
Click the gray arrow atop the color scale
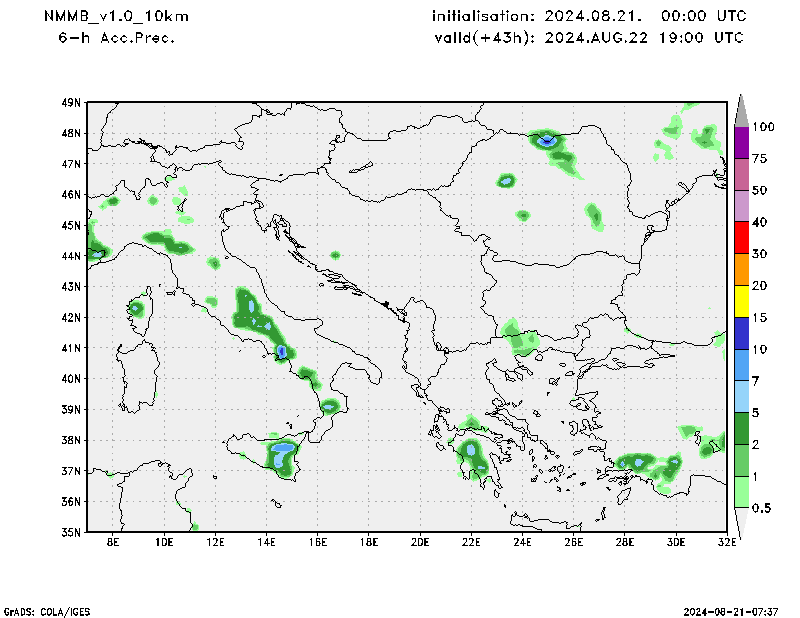click(x=742, y=110)
